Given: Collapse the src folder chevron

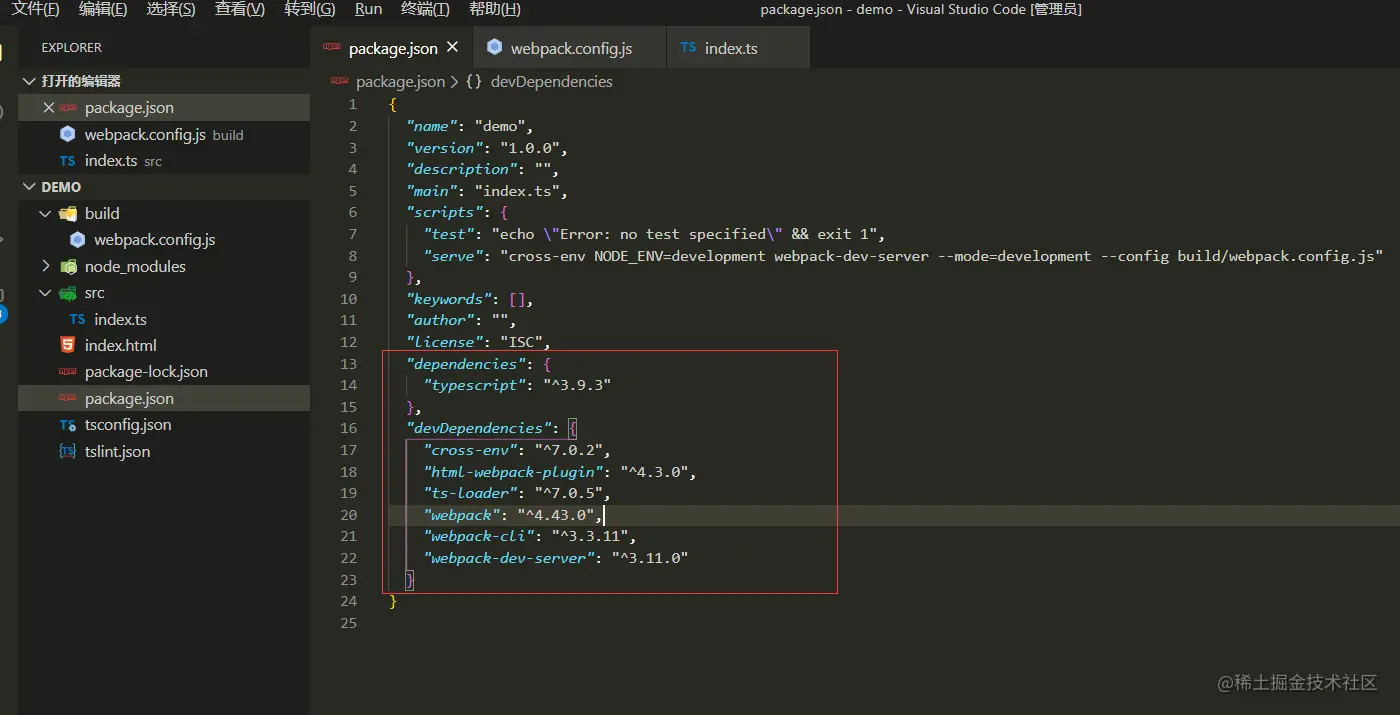Looking at the screenshot, I should pos(45,293).
